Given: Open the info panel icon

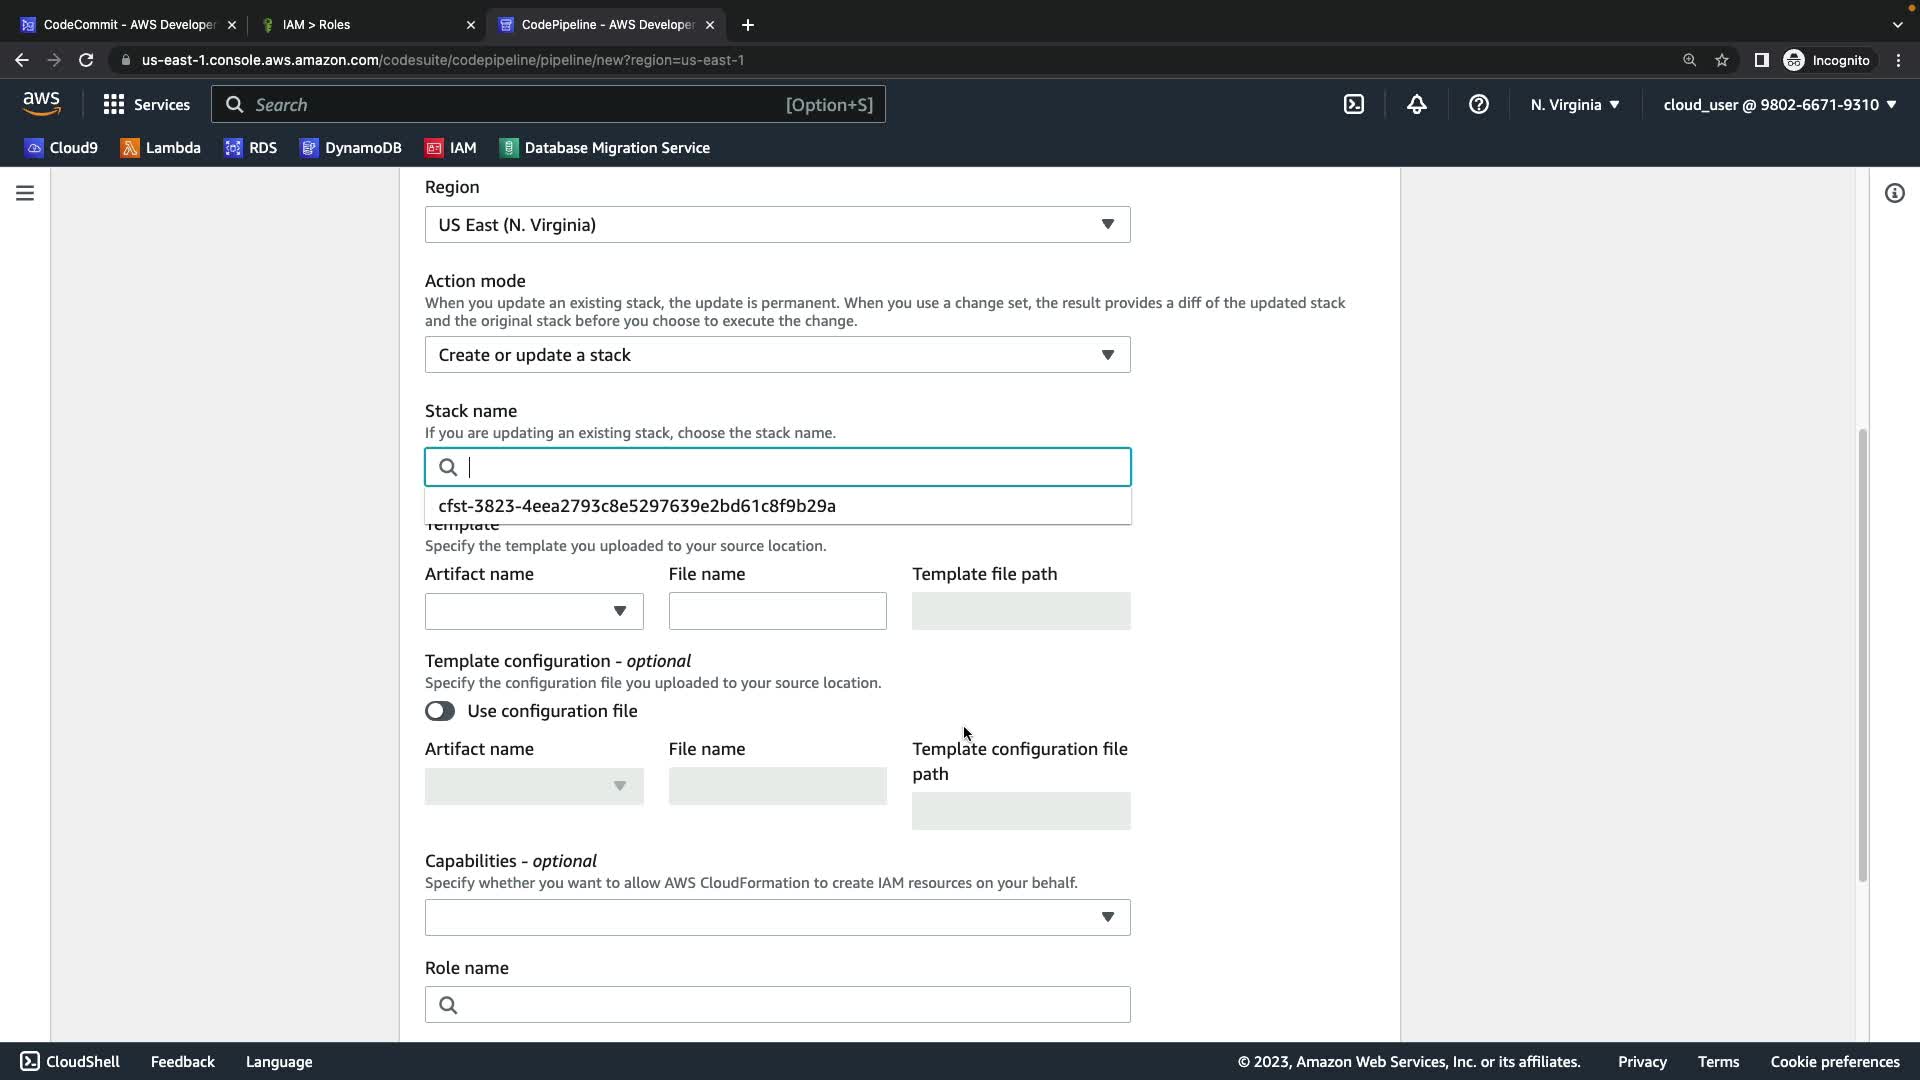Looking at the screenshot, I should (x=1894, y=193).
